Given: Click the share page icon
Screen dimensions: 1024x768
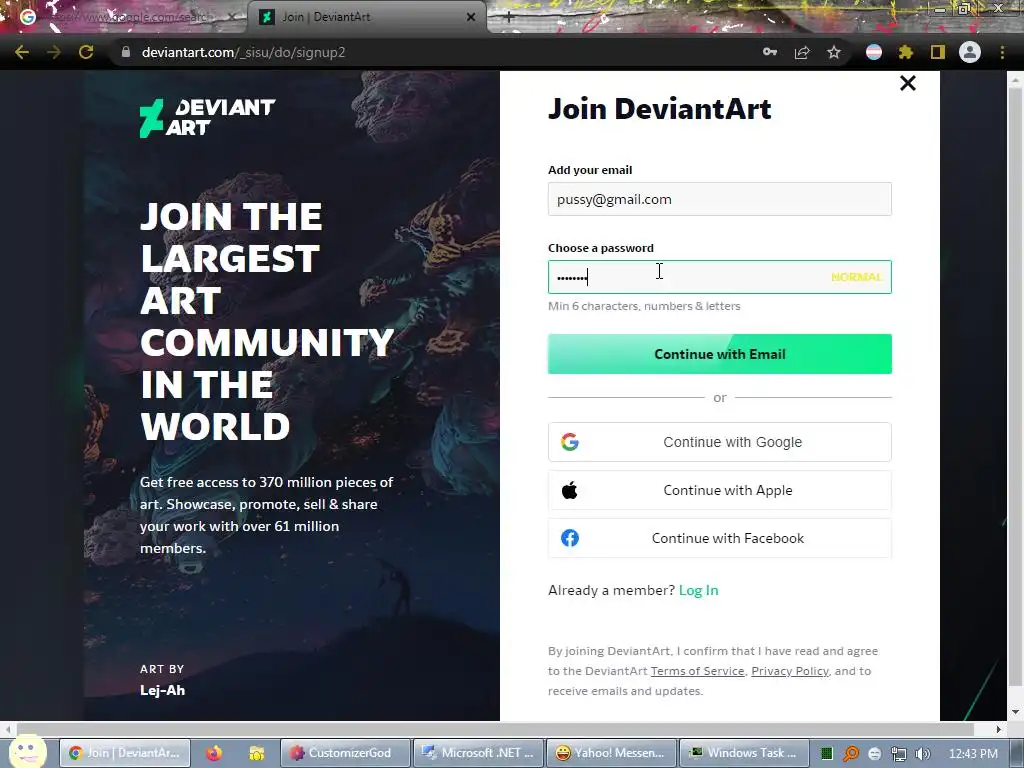Looking at the screenshot, I should 802,52.
